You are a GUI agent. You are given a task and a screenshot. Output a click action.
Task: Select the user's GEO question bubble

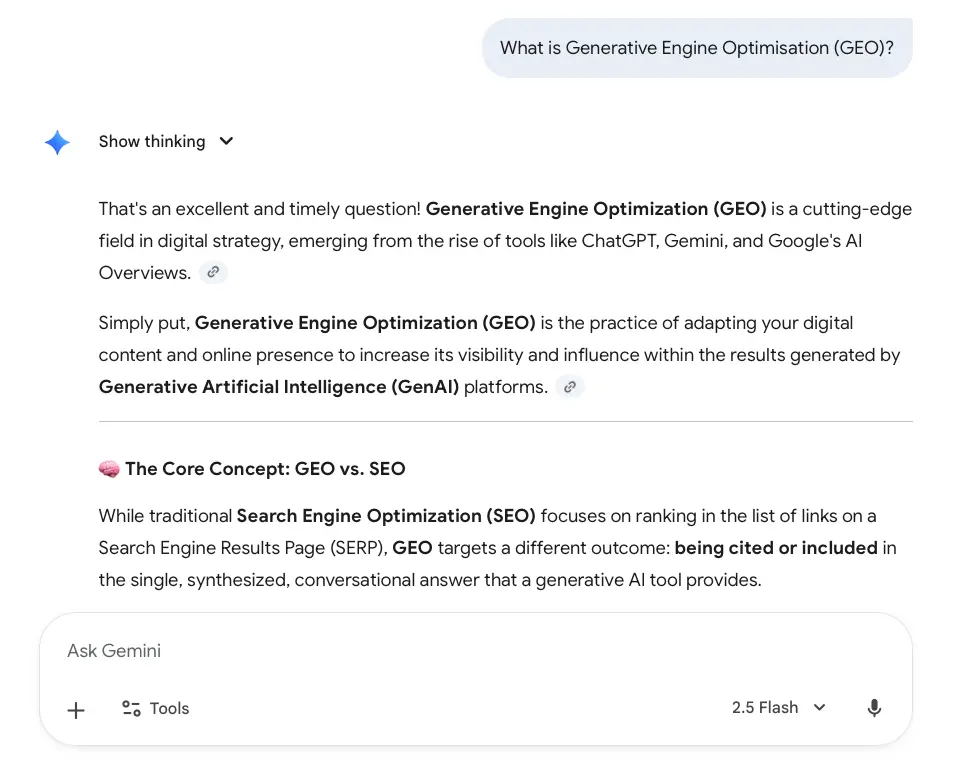(x=697, y=47)
